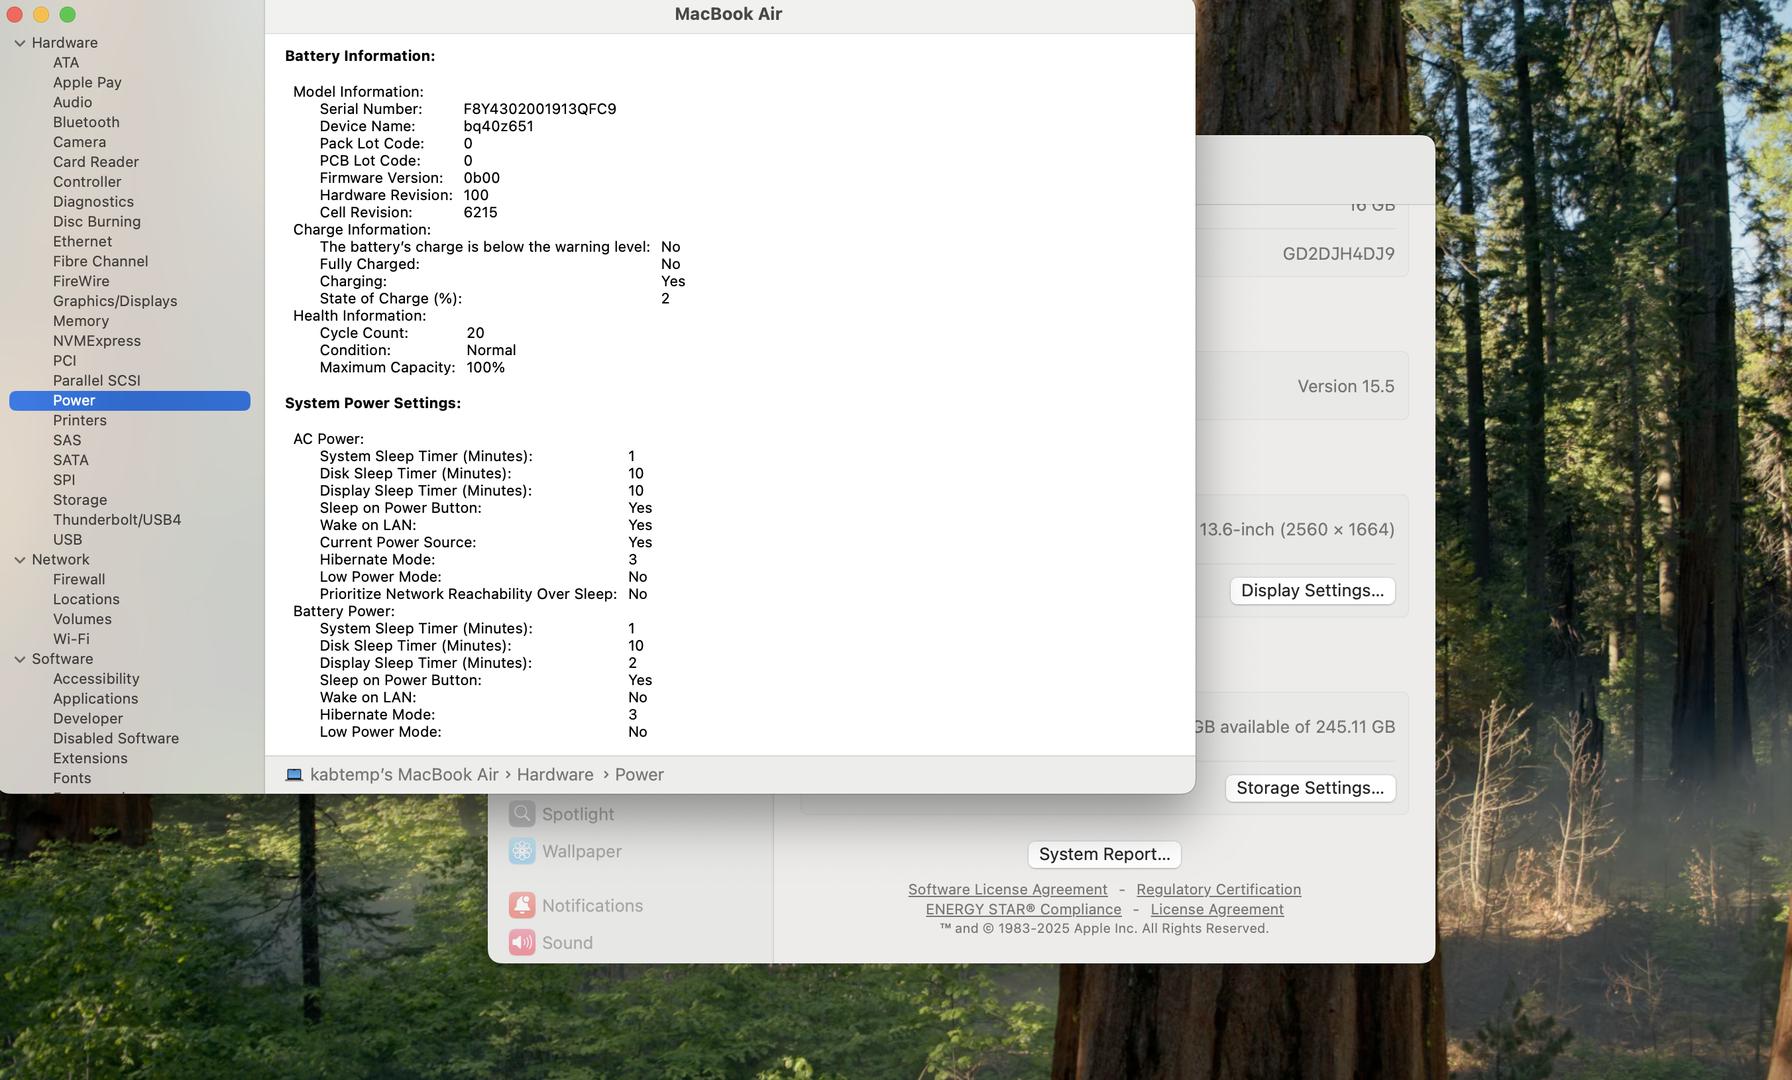The height and width of the screenshot is (1080, 1792).
Task: Open Storage in the hardware list
Action: pyautogui.click(x=80, y=500)
